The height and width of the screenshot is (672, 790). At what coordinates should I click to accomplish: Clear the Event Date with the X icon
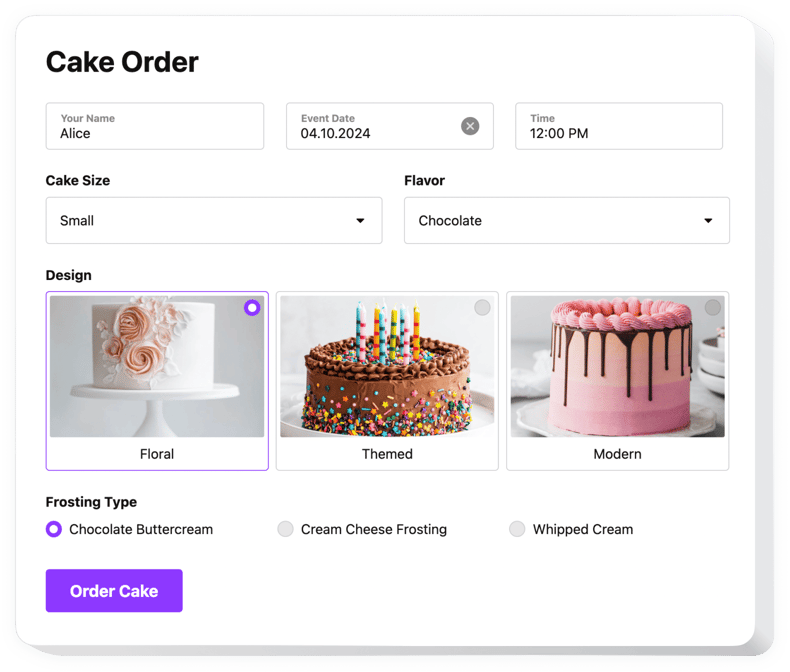470,126
